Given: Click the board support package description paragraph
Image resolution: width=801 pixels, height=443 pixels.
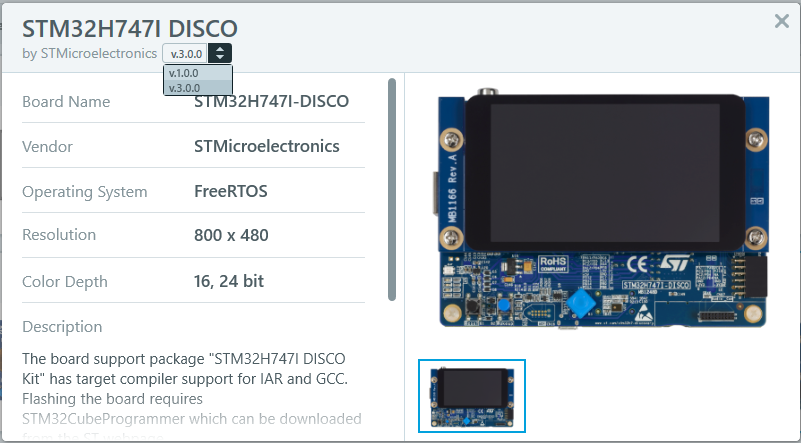Looking at the screenshot, I should point(192,396).
